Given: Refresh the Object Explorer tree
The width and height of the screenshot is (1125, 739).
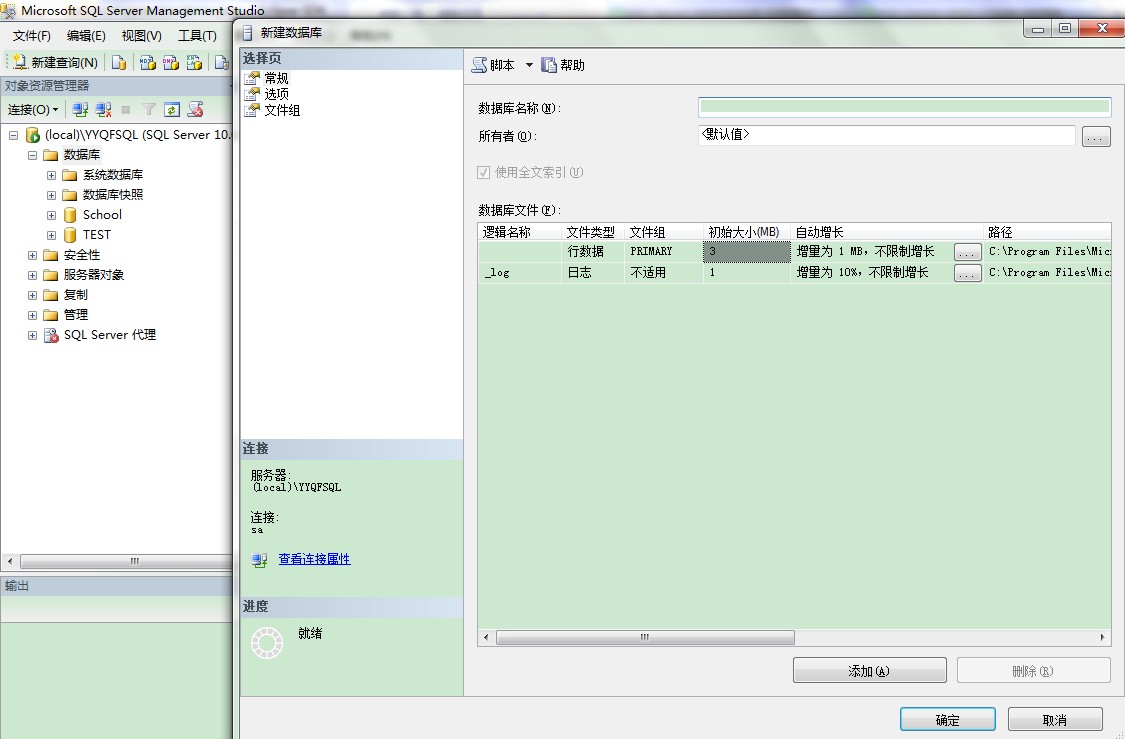Looking at the screenshot, I should coord(170,109).
